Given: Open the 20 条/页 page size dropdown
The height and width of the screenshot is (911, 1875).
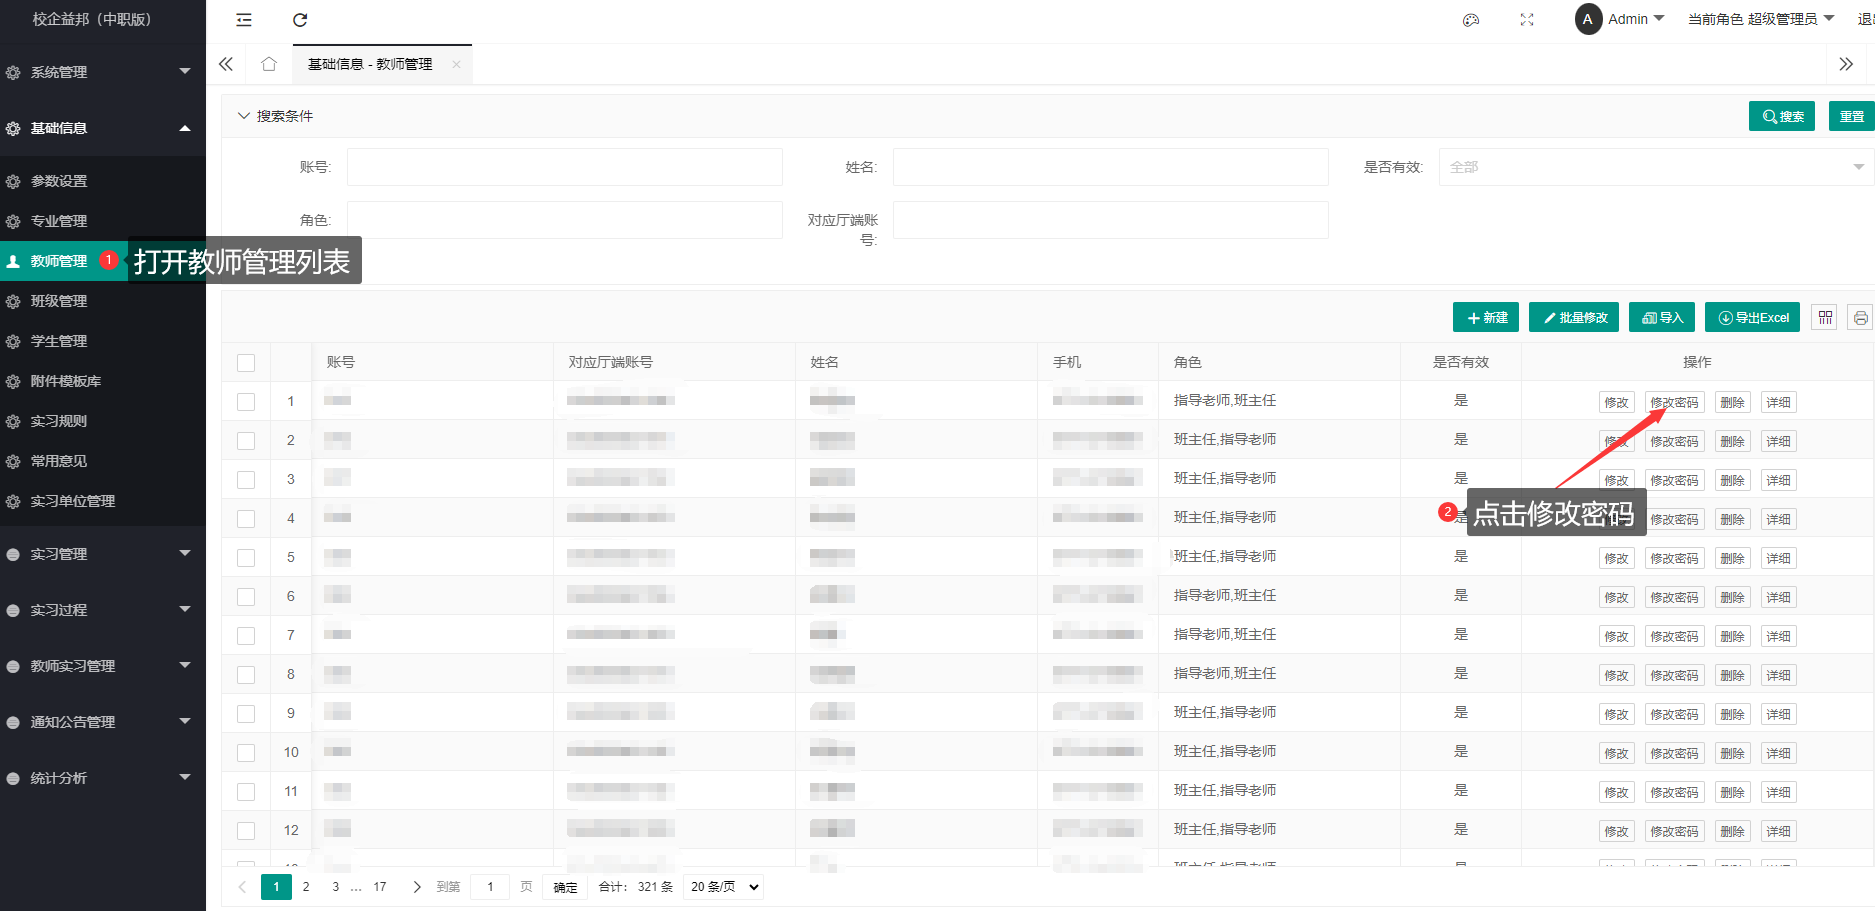Looking at the screenshot, I should click(x=724, y=887).
